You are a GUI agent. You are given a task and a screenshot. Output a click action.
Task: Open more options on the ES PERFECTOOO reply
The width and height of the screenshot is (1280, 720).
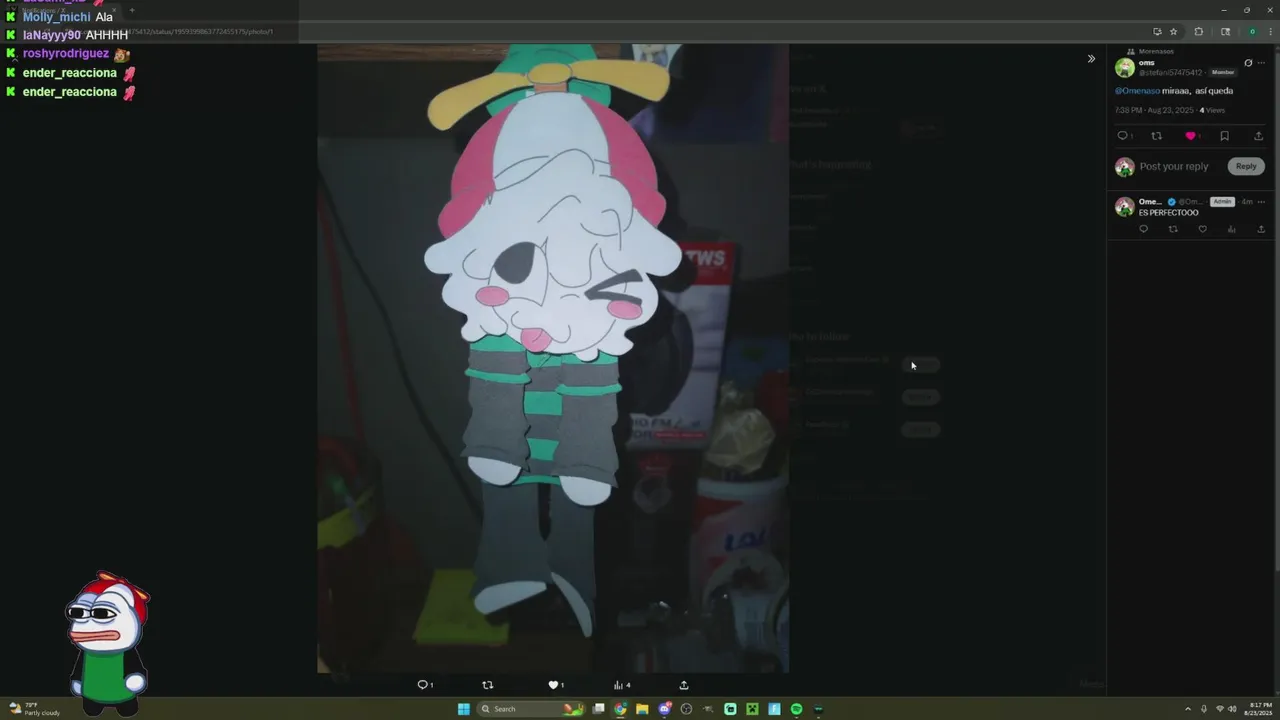coord(1261,202)
